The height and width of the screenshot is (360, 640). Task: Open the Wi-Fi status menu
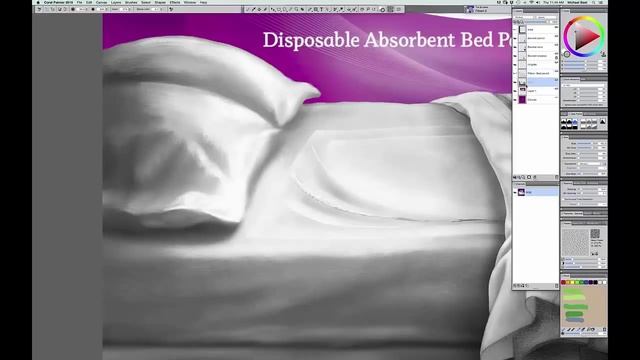[531, 2]
